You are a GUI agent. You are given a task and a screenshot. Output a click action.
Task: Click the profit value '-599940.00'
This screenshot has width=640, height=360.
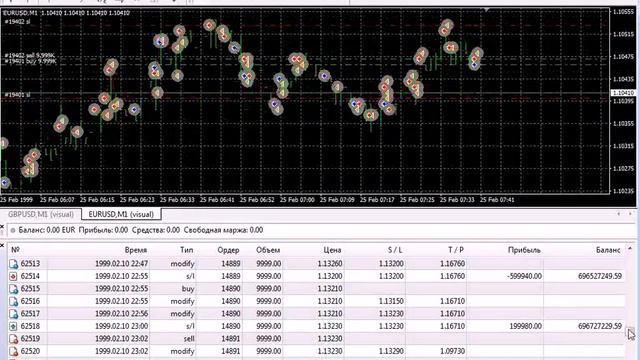(524, 276)
